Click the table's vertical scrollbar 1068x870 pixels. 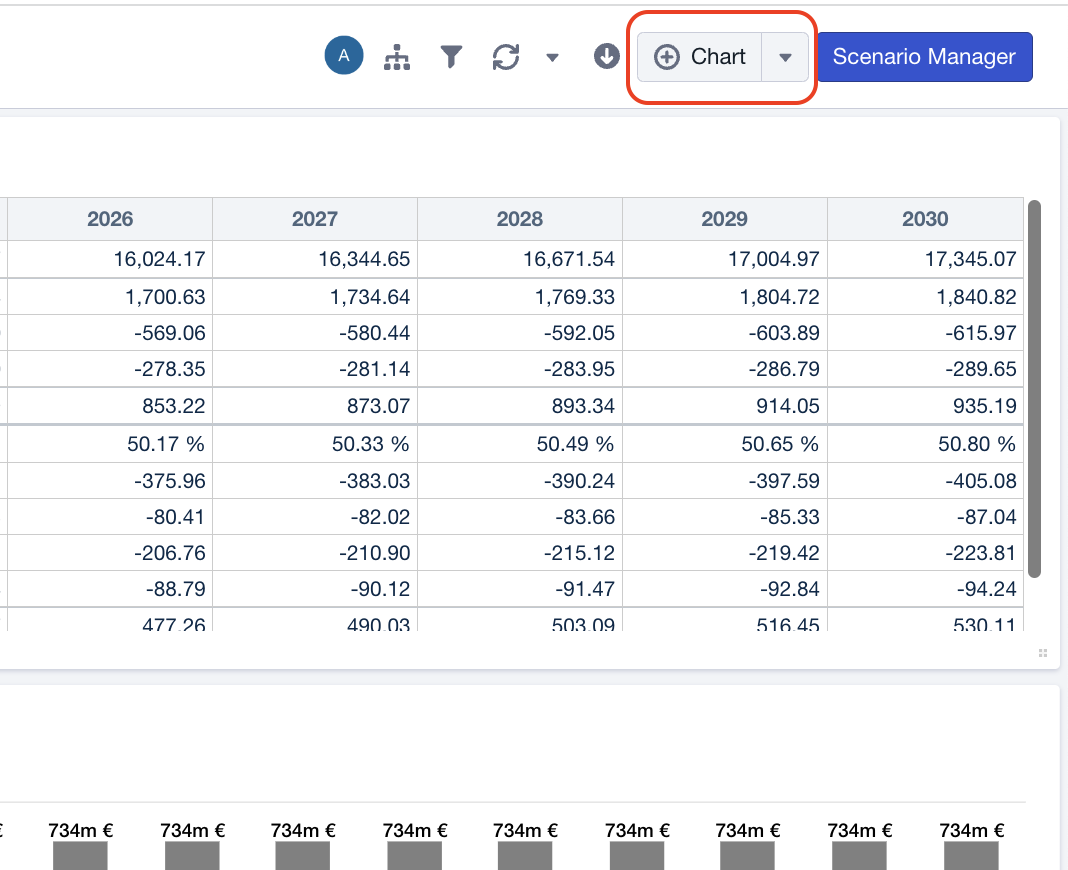[1035, 388]
